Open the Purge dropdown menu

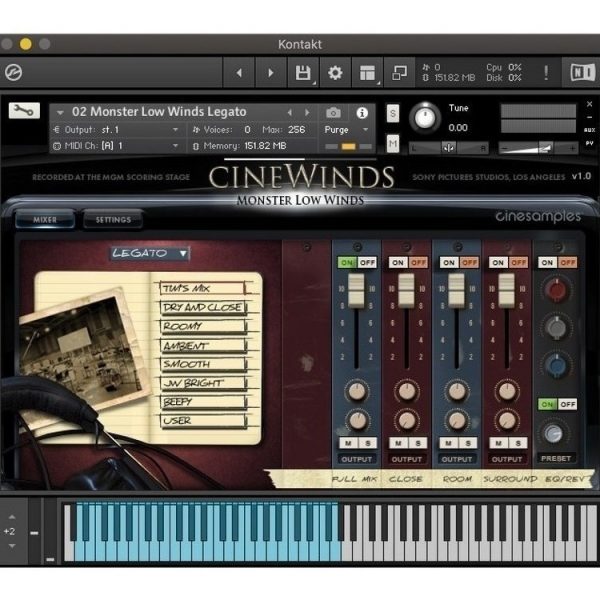(346, 130)
